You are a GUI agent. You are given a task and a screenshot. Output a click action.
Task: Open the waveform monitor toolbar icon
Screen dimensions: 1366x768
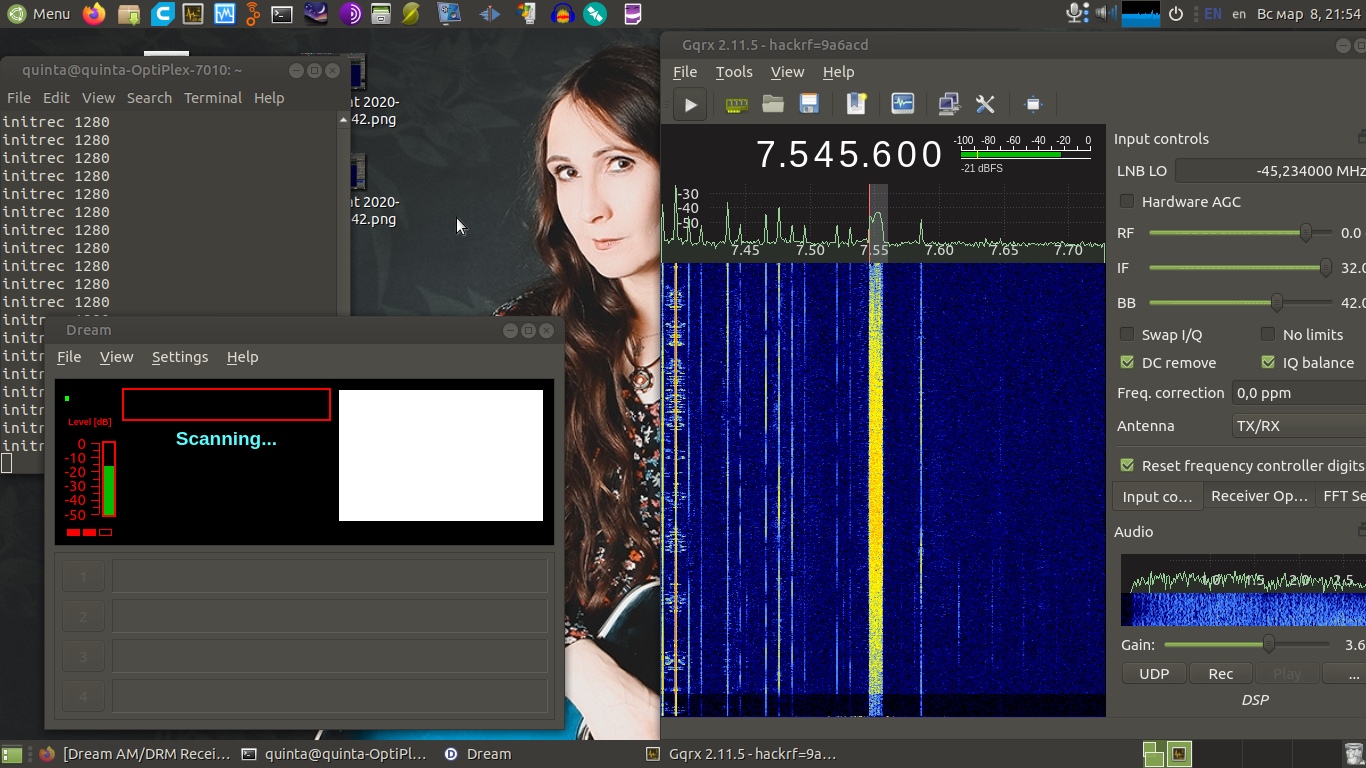click(x=902, y=104)
